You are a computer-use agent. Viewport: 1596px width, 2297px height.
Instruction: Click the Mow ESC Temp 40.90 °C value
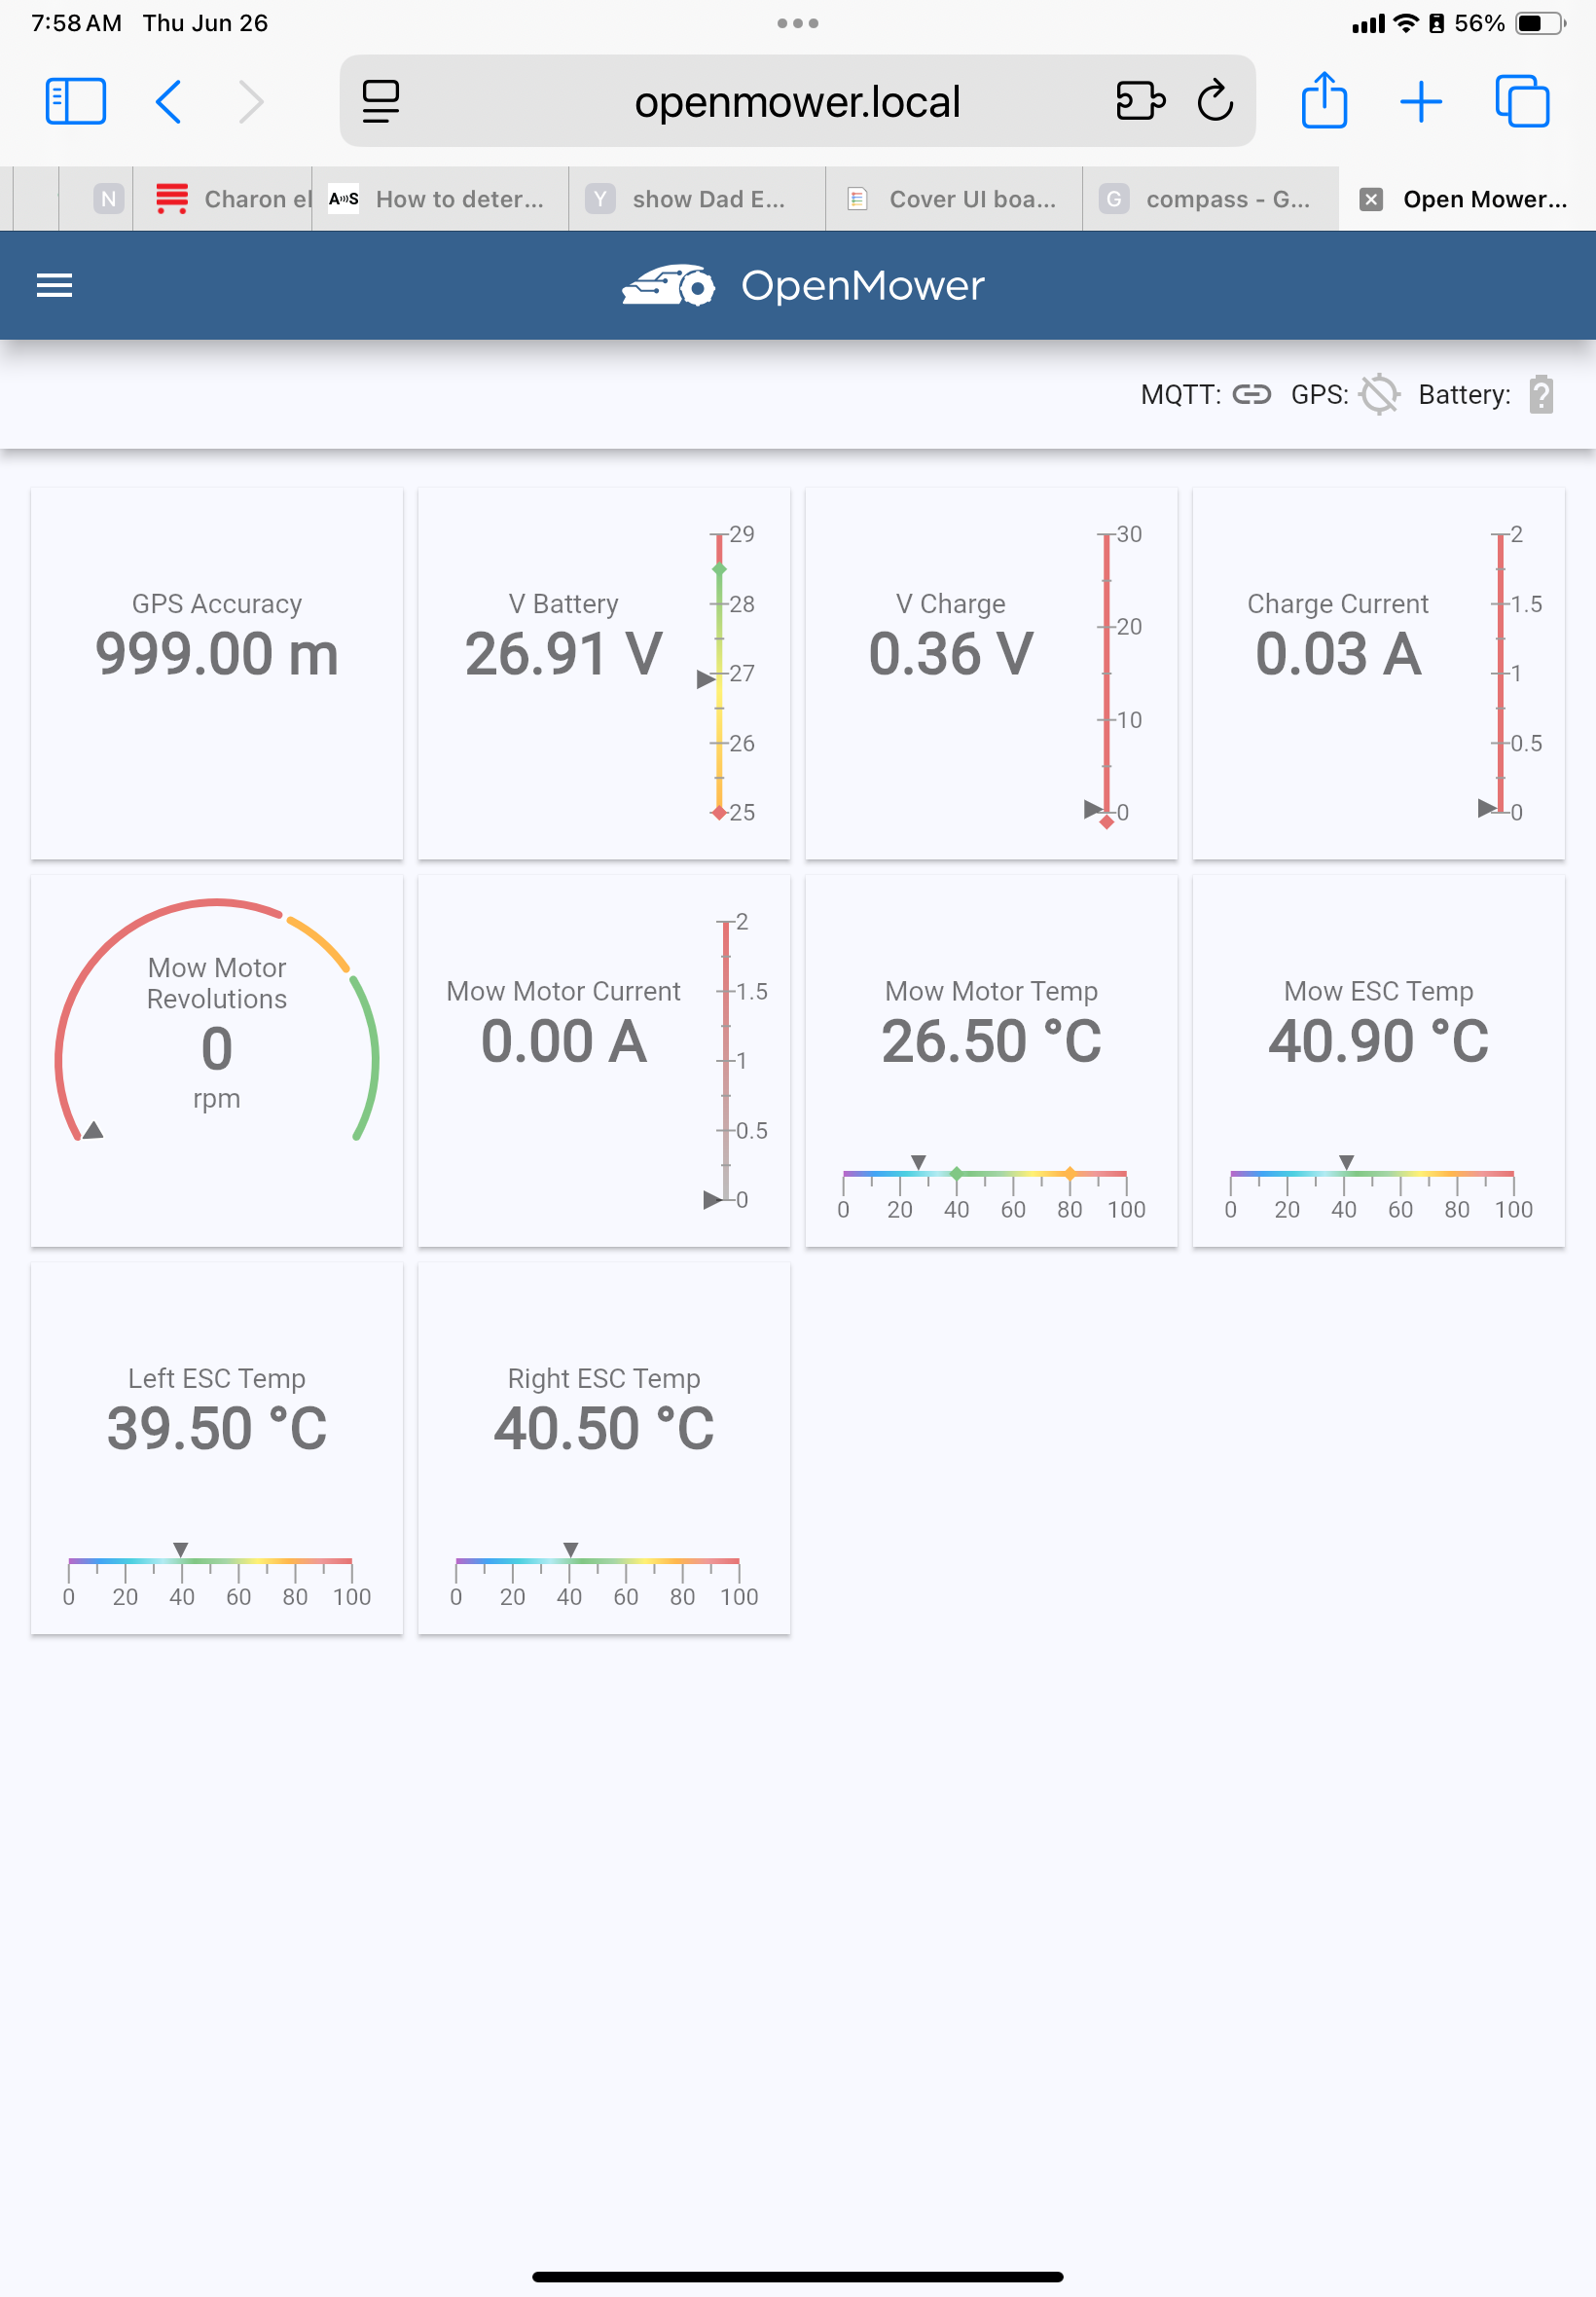1378,1041
